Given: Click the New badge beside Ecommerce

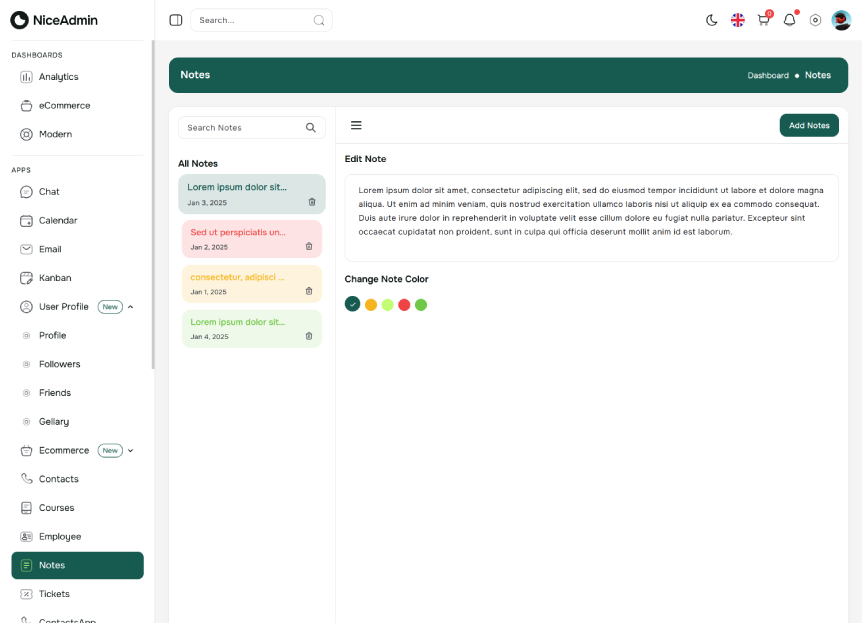Looking at the screenshot, I should [110, 450].
